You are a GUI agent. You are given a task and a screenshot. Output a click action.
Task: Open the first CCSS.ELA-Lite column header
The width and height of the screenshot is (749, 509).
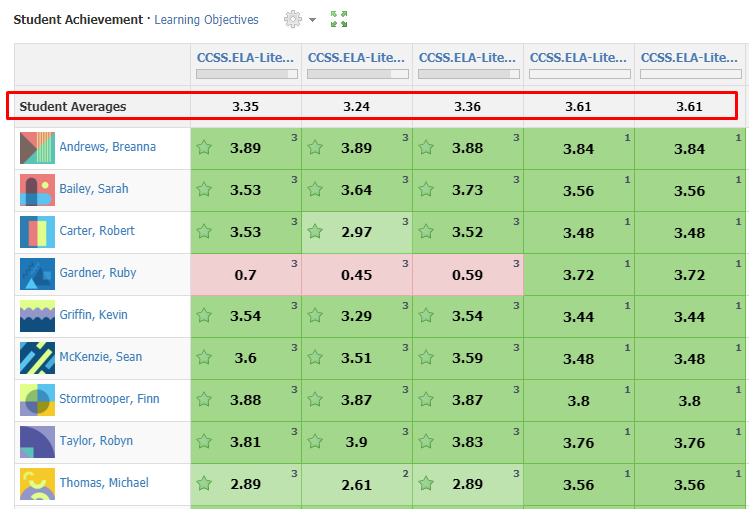(x=245, y=58)
